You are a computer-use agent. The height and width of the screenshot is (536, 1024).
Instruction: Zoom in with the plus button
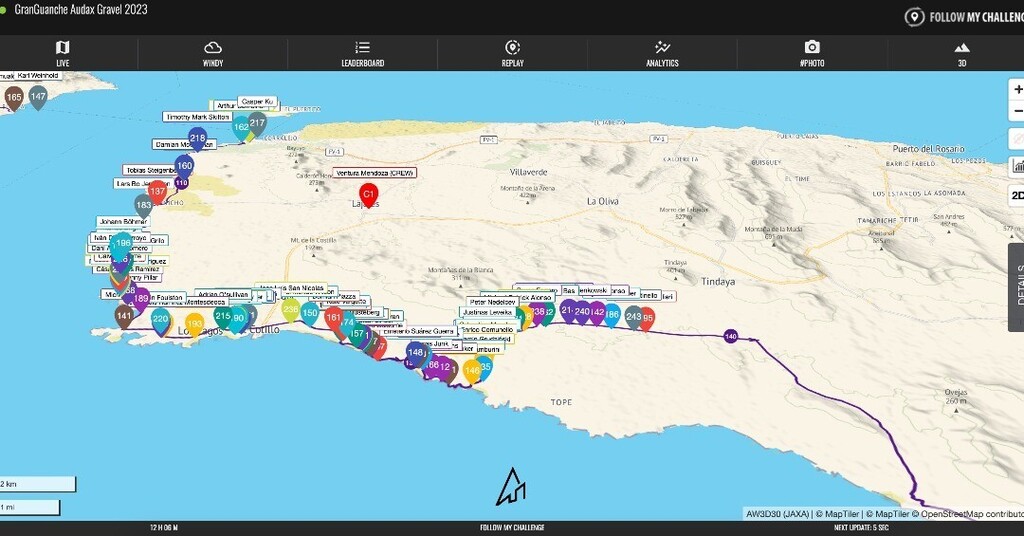(x=1017, y=89)
